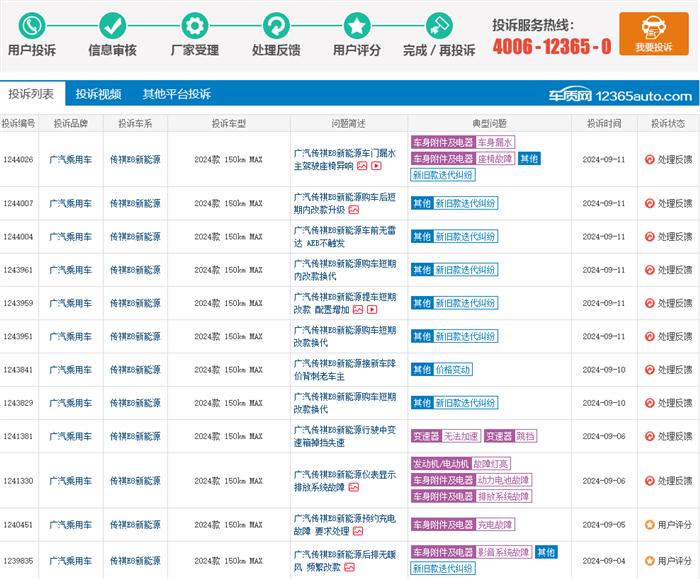Click hotline number 4006-12365-0
Viewport: 700px width, 579px height.
[x=552, y=46]
